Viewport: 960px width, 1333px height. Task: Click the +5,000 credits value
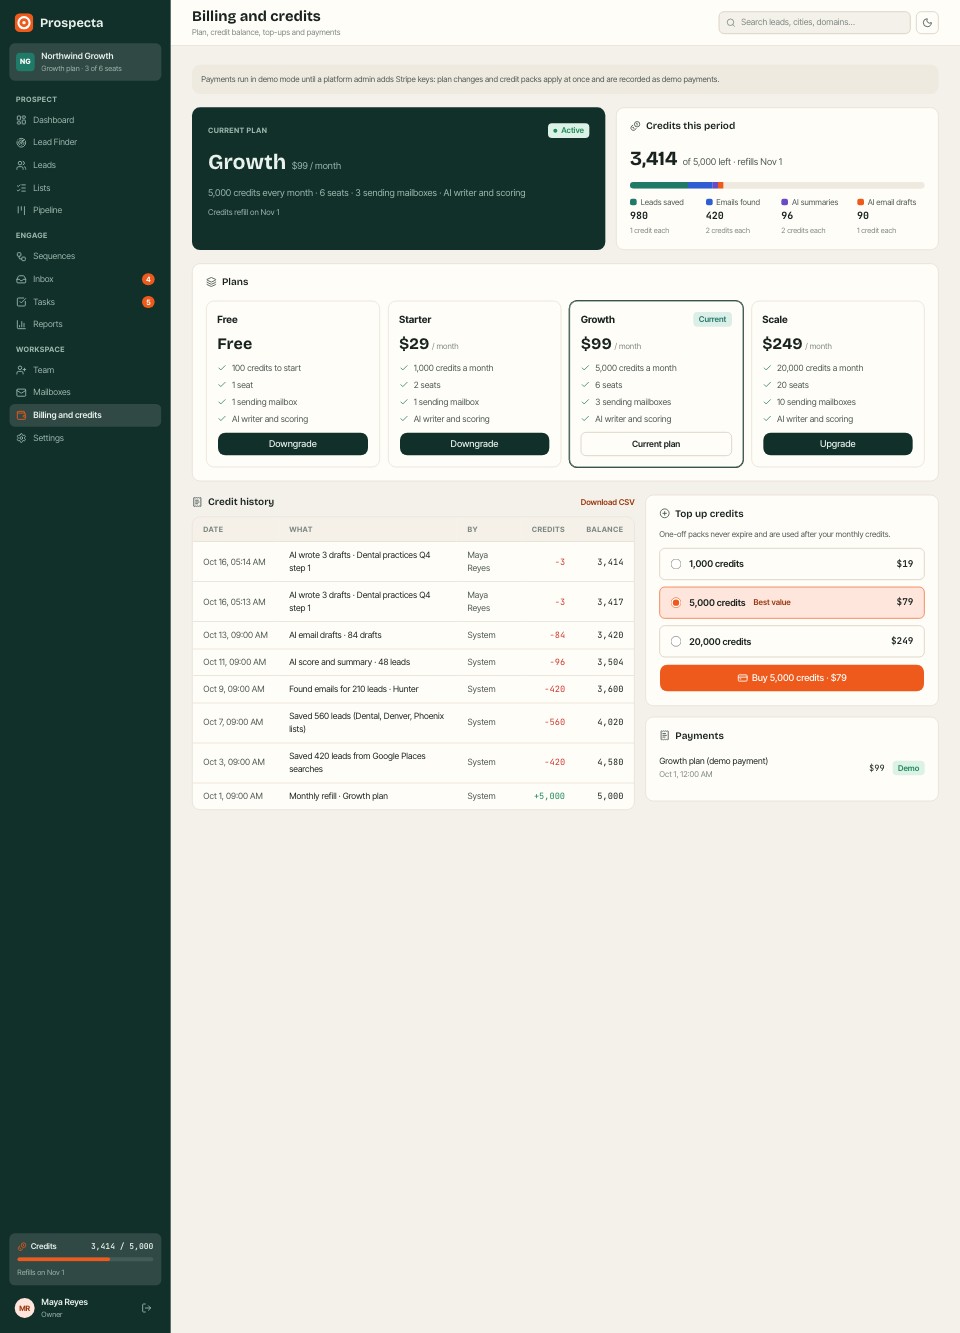tap(549, 796)
